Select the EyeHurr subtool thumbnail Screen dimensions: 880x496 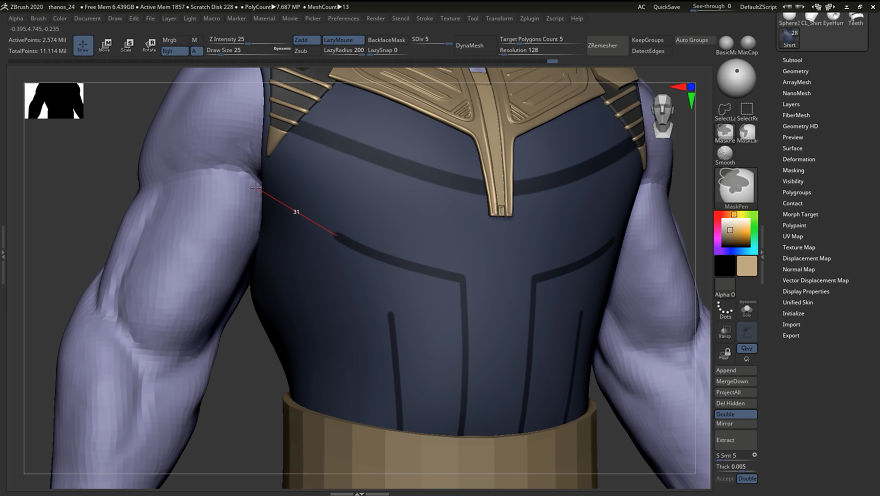[833, 18]
